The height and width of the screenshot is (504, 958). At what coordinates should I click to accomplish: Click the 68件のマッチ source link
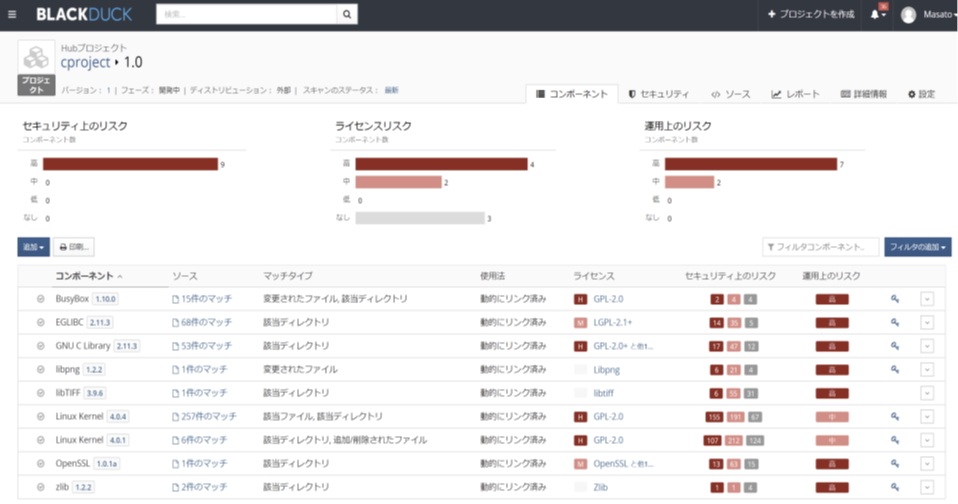click(x=202, y=322)
